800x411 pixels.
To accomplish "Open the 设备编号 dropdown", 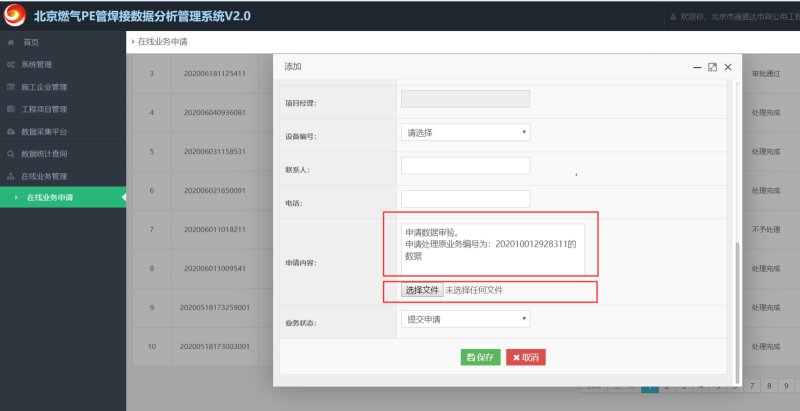I will tap(465, 132).
